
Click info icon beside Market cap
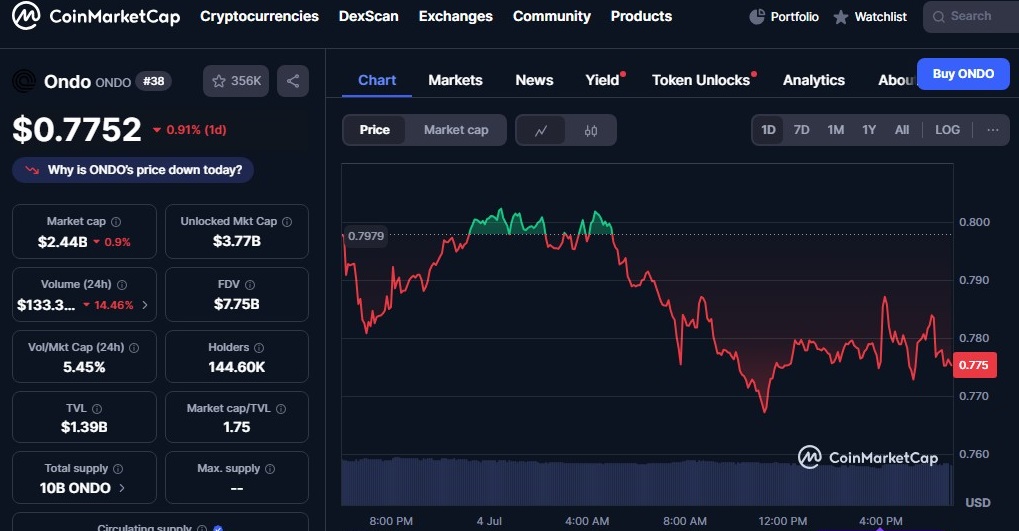coord(116,222)
